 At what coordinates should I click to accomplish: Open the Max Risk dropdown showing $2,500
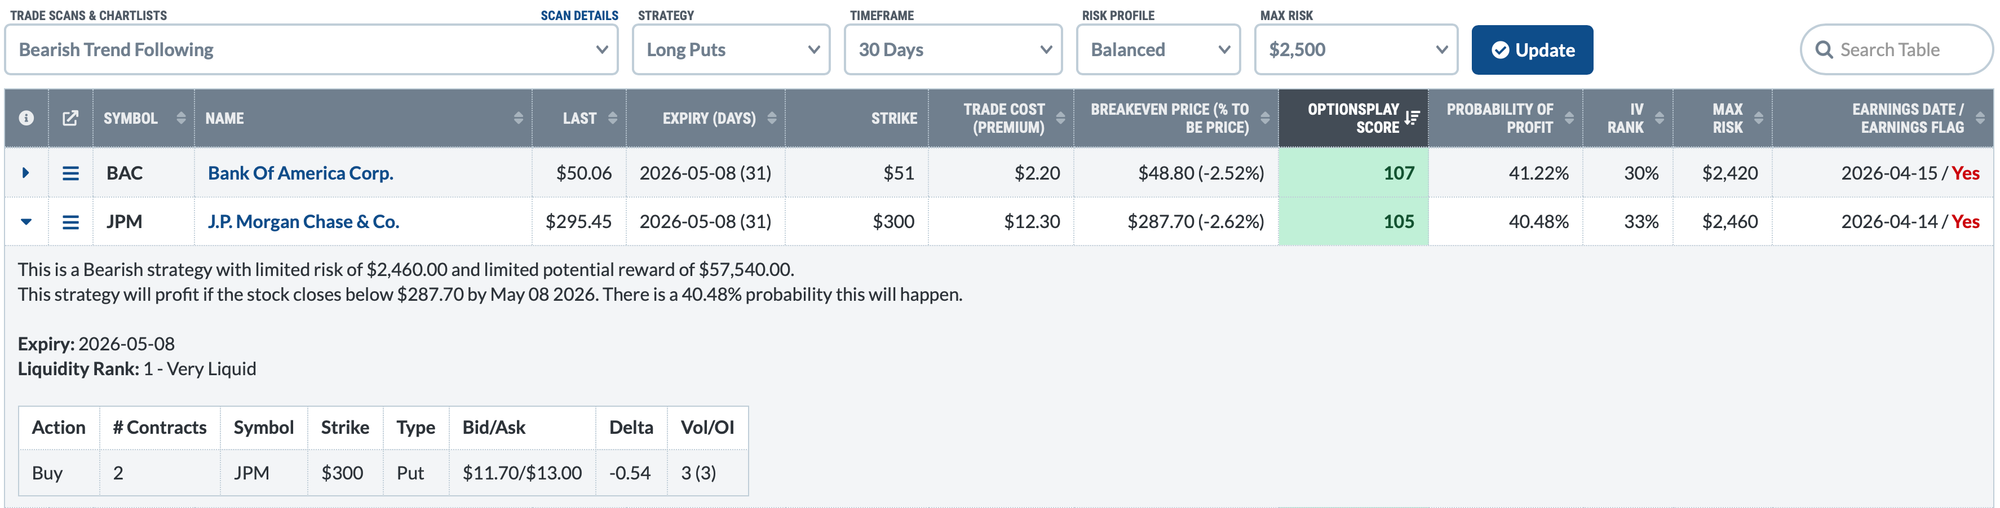pyautogui.click(x=1356, y=50)
